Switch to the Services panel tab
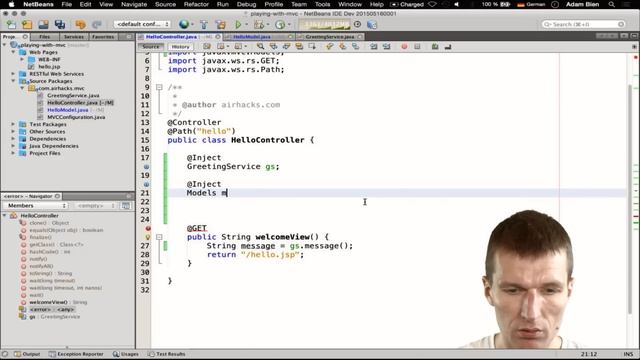Viewport: 640px width, 360px height. pos(73,37)
